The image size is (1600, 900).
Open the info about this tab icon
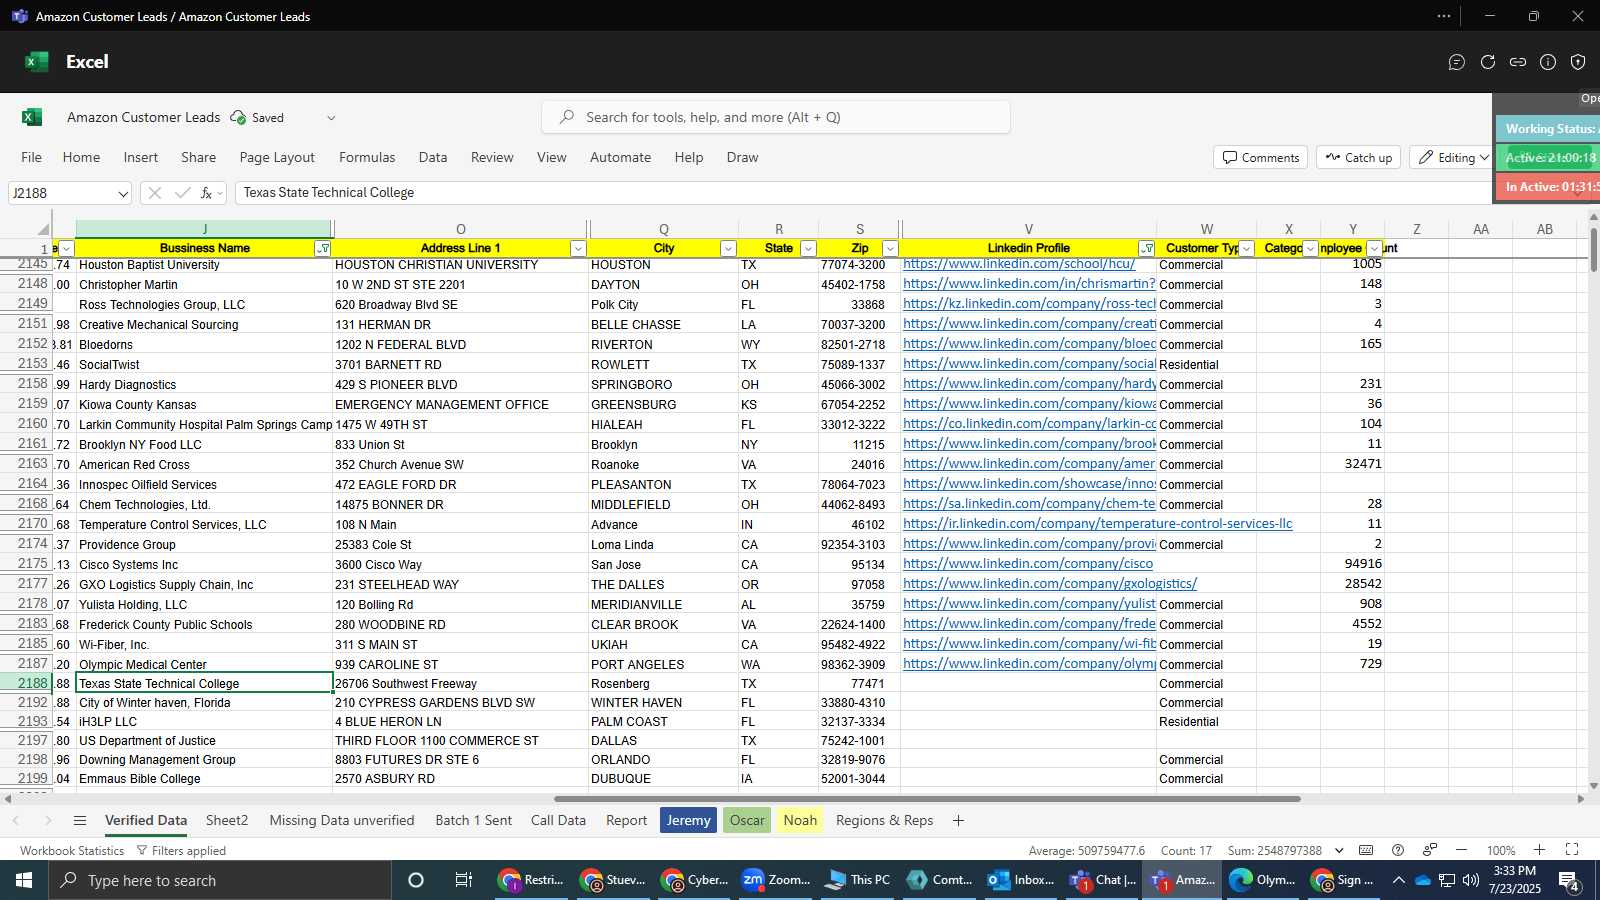1548,62
